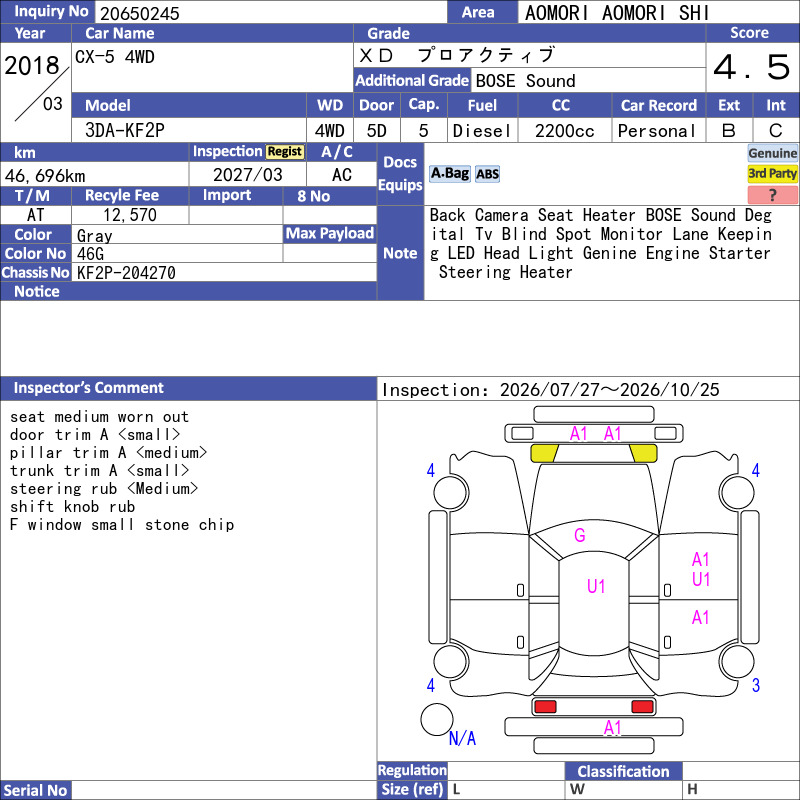This screenshot has height=800, width=800.
Task: Click the Docs Equips label
Action: click(400, 174)
